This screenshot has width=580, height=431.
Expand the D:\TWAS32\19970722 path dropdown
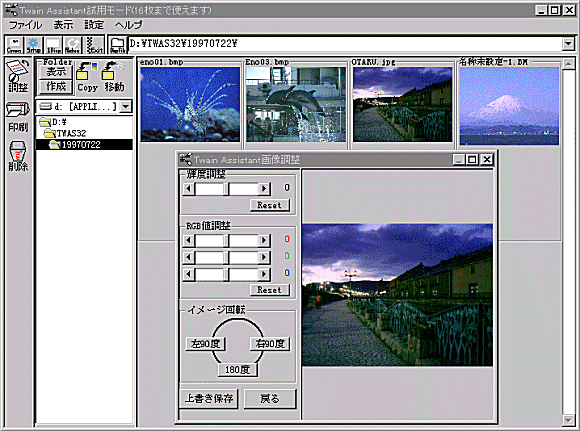click(x=568, y=44)
